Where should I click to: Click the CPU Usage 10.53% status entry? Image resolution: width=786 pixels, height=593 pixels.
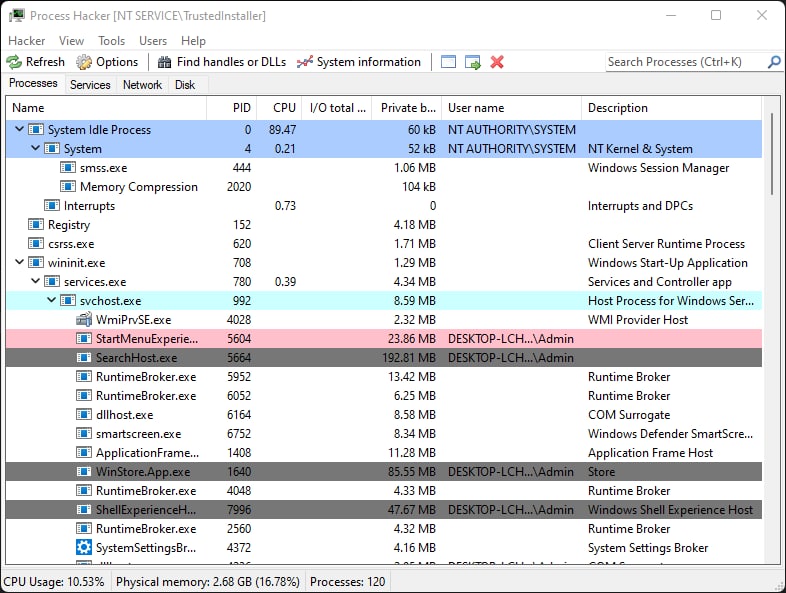click(54, 581)
